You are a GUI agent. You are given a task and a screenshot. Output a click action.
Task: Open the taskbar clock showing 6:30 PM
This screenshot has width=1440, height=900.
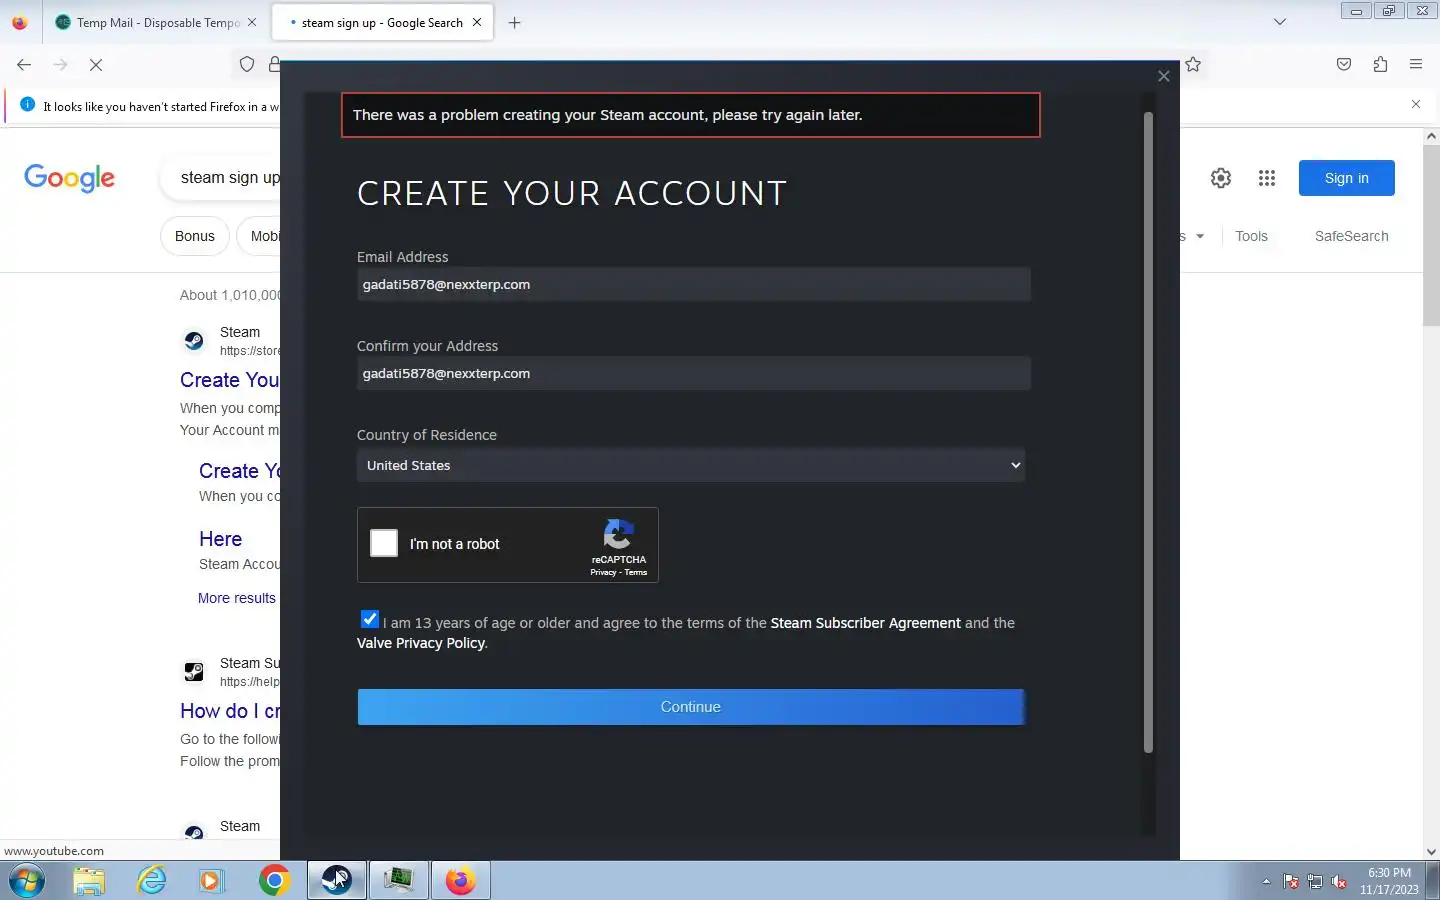point(1389,881)
